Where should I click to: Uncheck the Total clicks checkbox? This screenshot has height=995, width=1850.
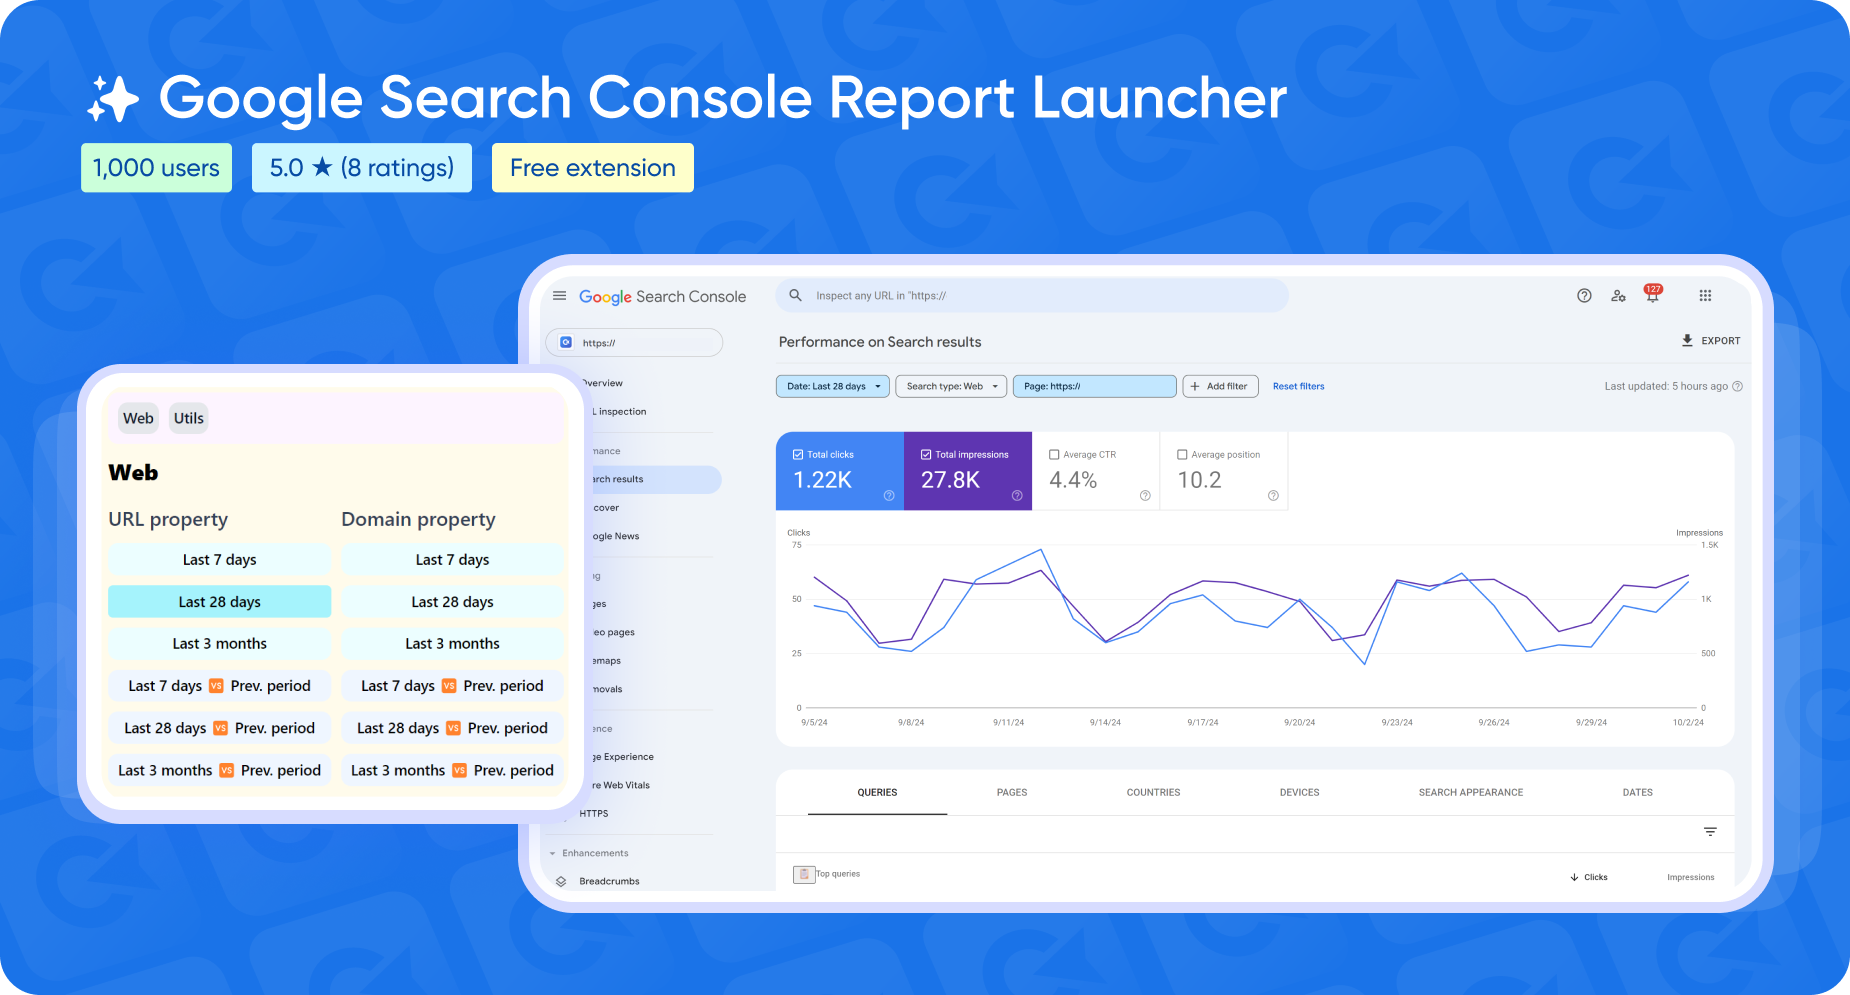pyautogui.click(x=799, y=453)
